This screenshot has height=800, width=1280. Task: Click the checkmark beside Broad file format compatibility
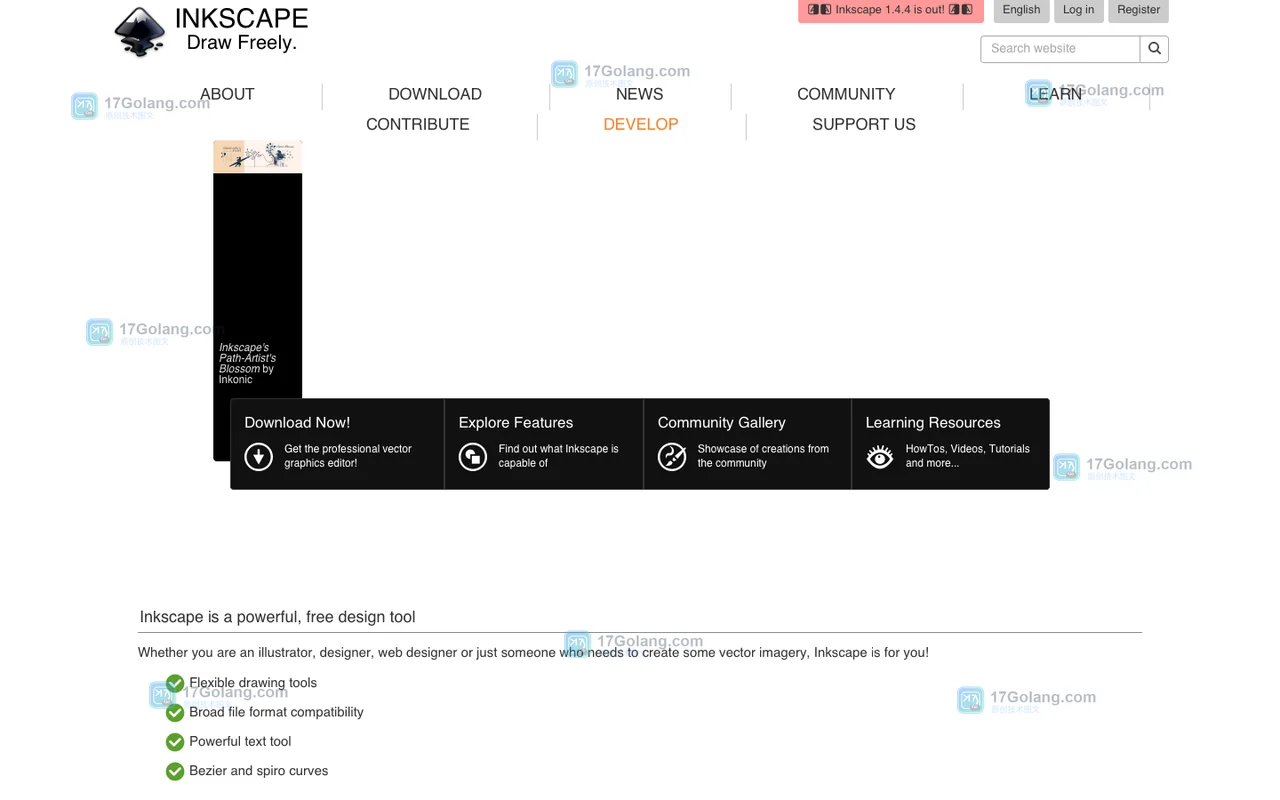point(175,712)
